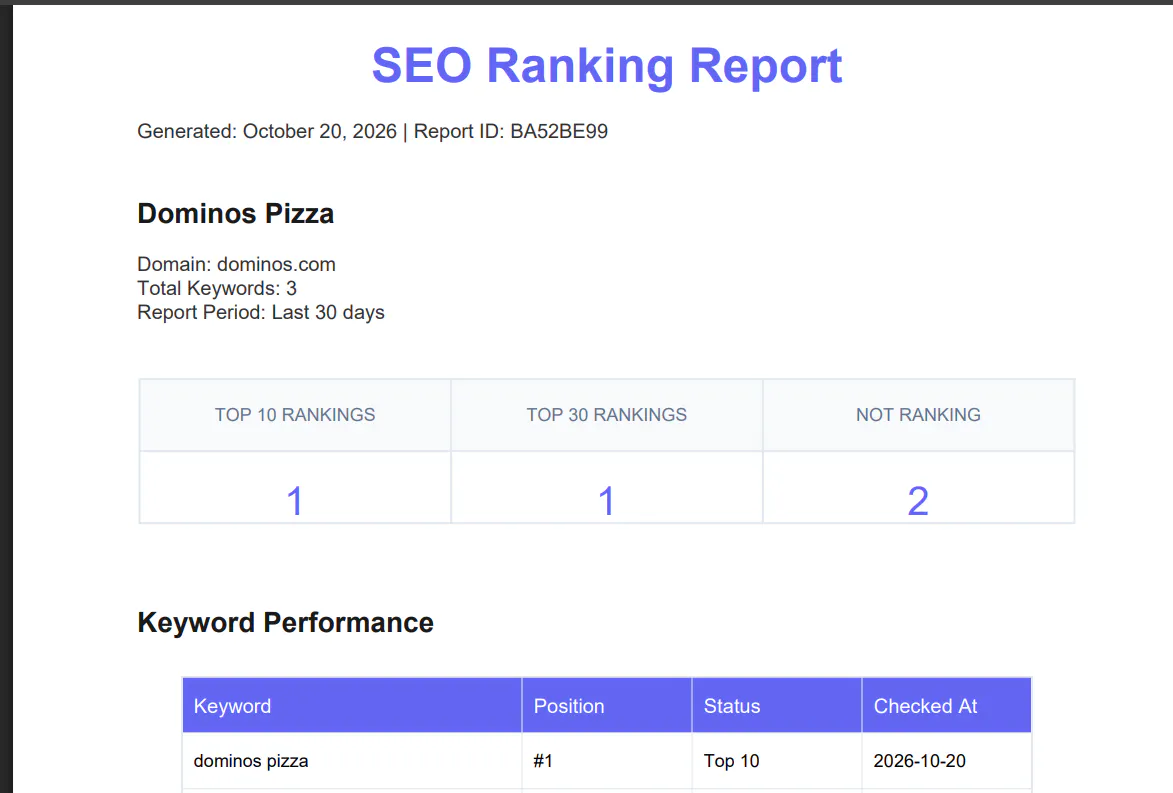Image resolution: width=1173 pixels, height=793 pixels.
Task: Click the number 2 under NOT RANKING
Action: (919, 500)
